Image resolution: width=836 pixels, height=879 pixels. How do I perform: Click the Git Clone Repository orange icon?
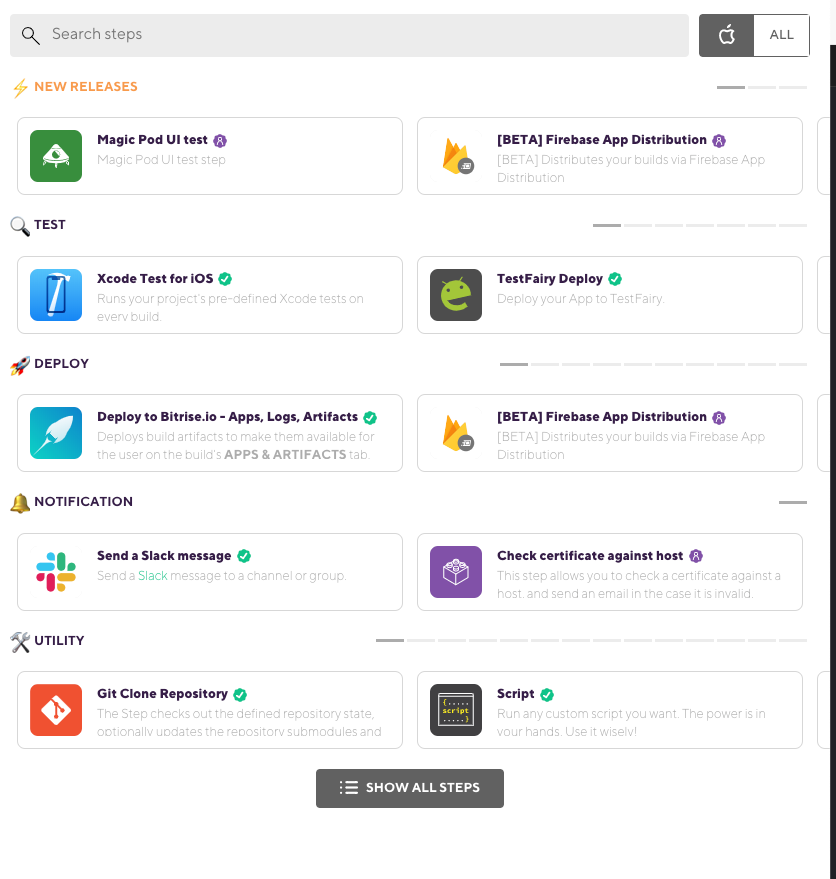56,710
